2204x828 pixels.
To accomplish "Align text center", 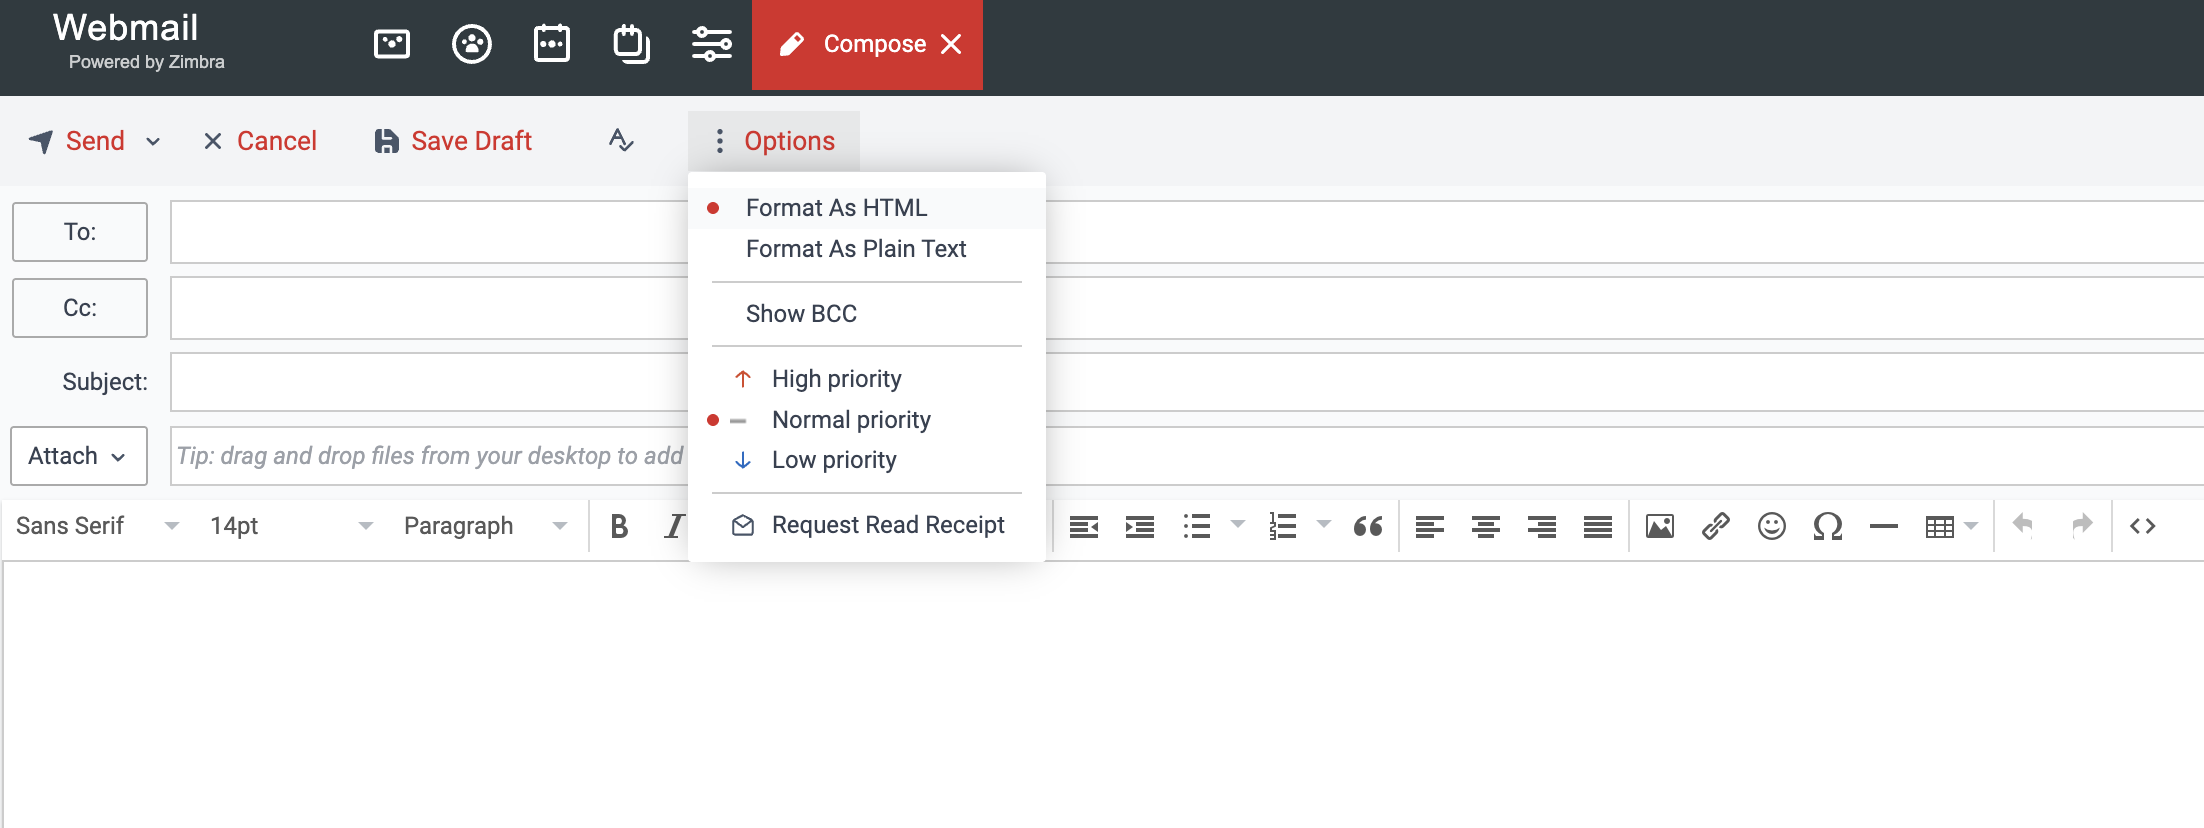I will [1486, 526].
